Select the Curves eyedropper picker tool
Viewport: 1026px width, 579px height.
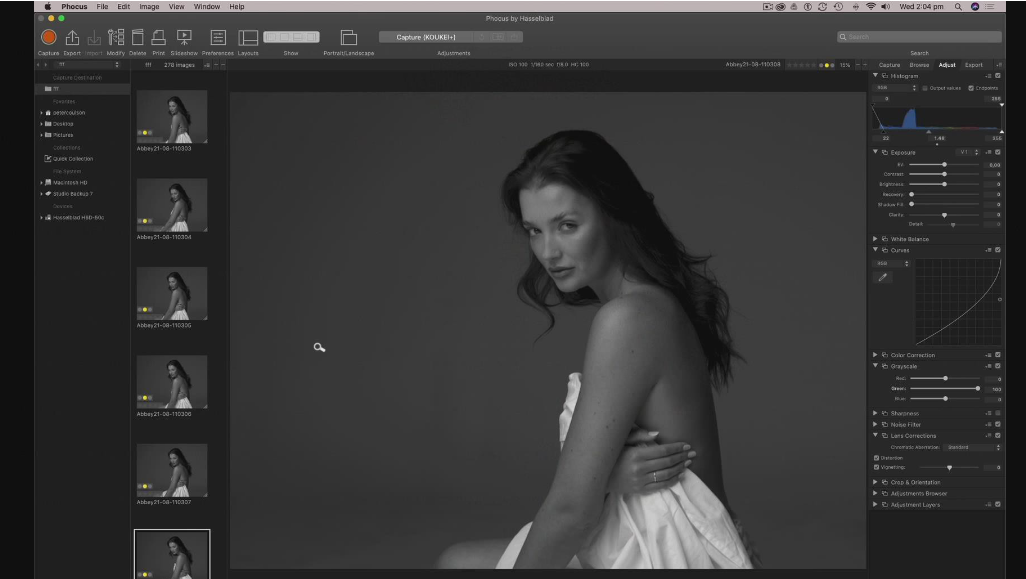882,277
